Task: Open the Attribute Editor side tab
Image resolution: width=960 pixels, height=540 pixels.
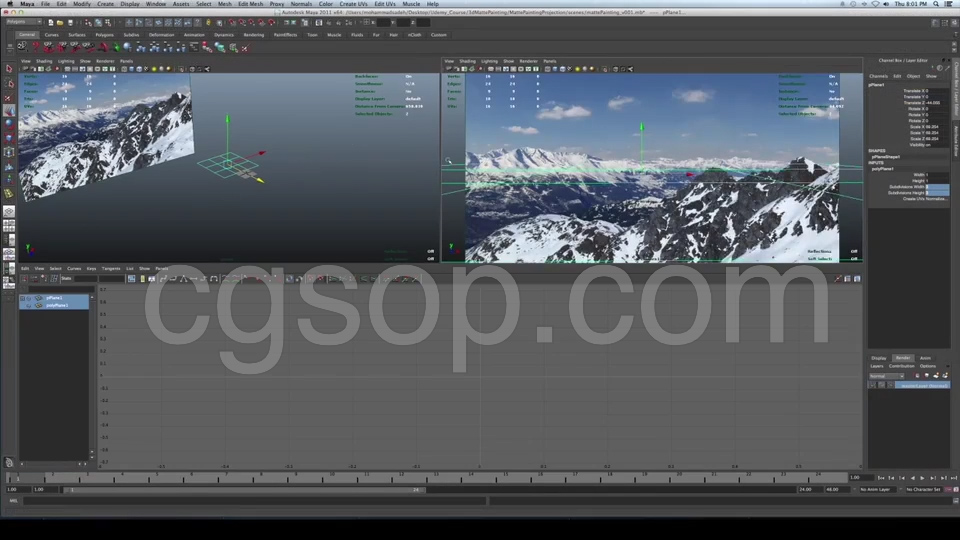Action: [x=956, y=141]
